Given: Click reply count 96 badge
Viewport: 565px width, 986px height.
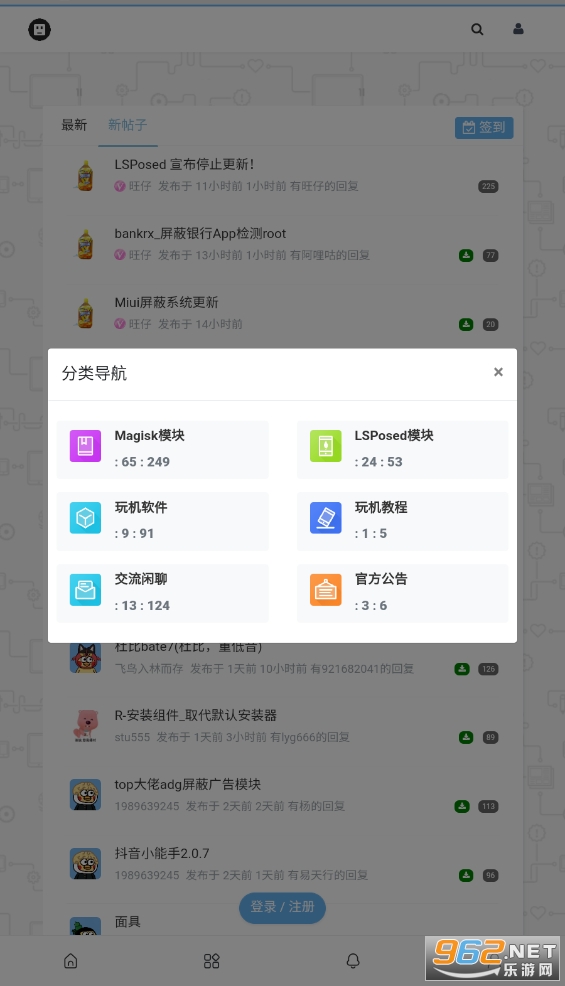Looking at the screenshot, I should pos(491,875).
